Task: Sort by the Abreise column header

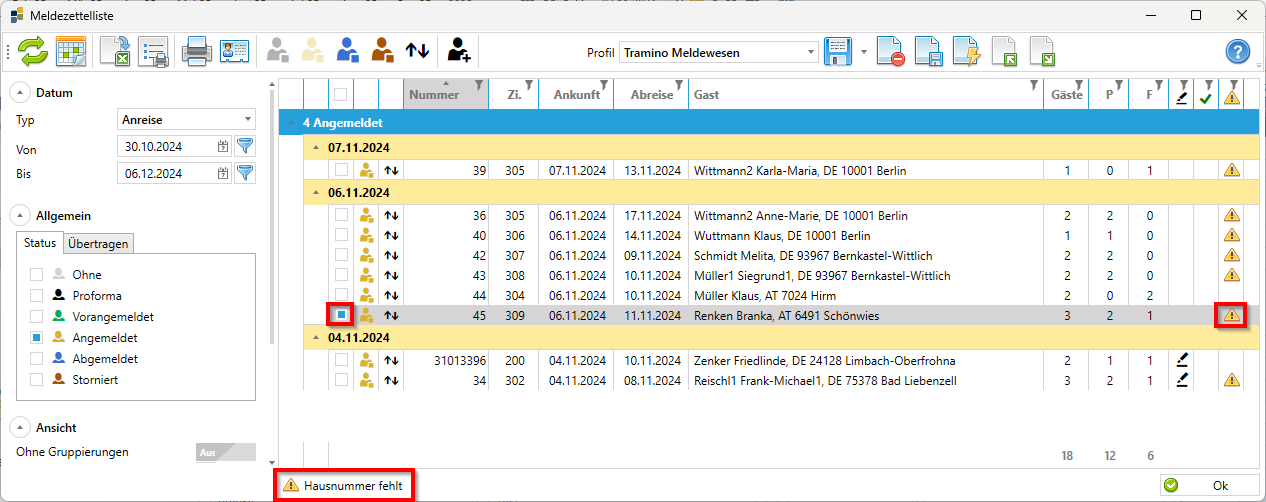Action: pos(651,94)
